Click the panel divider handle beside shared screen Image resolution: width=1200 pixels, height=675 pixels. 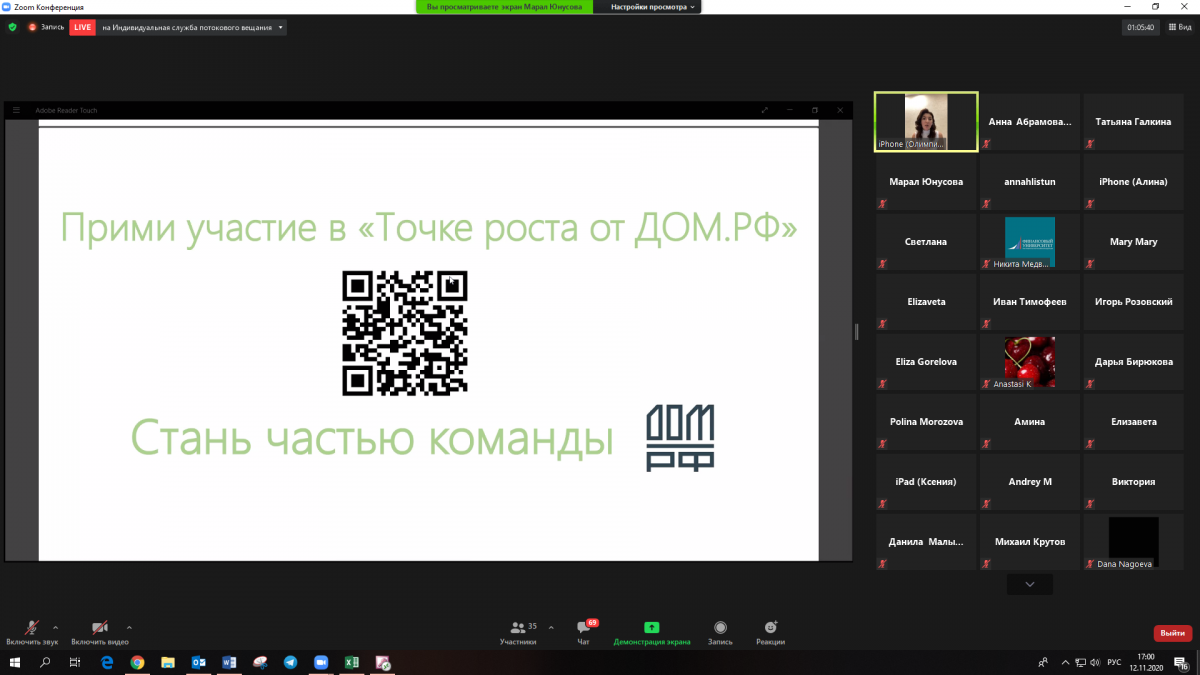856,332
